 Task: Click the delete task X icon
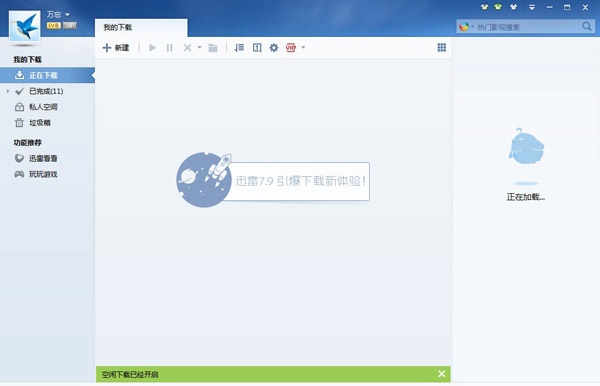[187, 48]
